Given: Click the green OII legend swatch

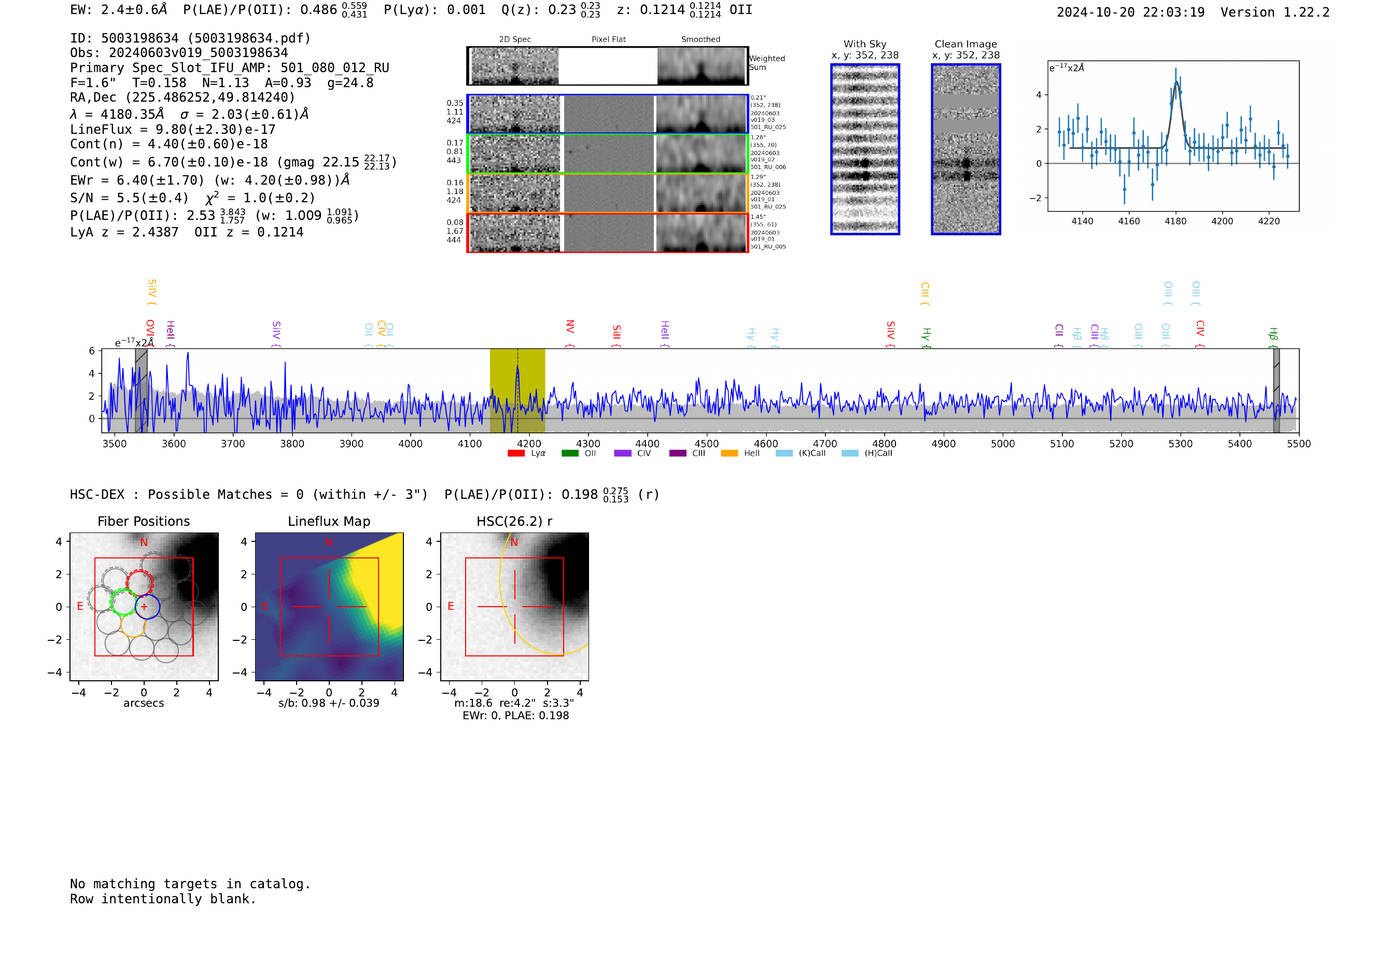Looking at the screenshot, I should pos(570,454).
